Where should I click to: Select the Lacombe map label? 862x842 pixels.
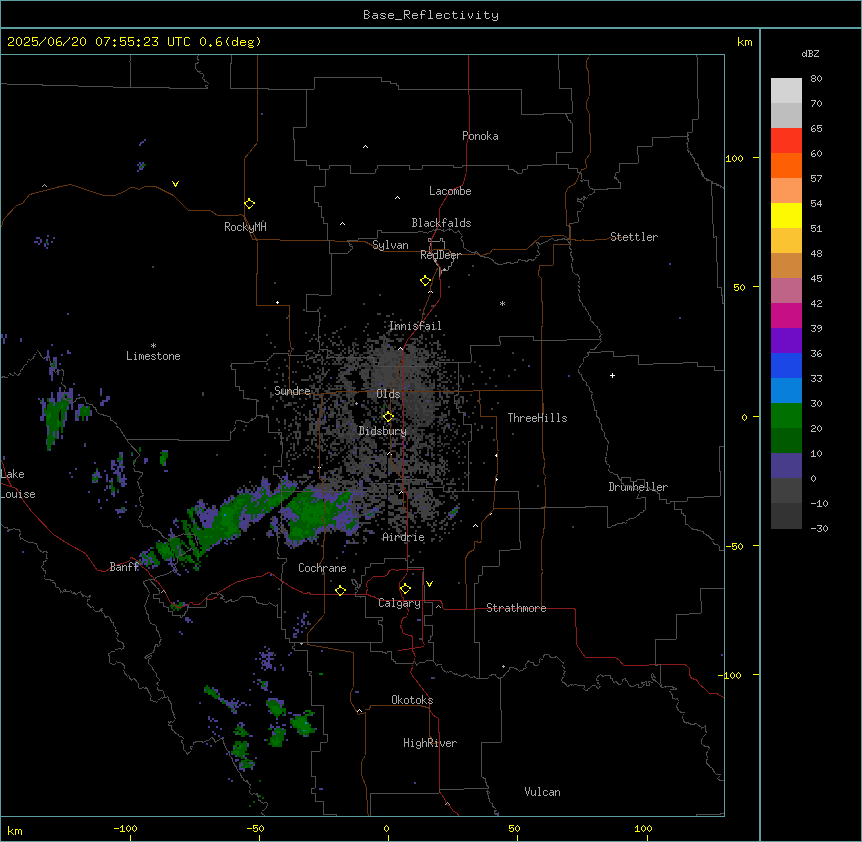(x=450, y=191)
